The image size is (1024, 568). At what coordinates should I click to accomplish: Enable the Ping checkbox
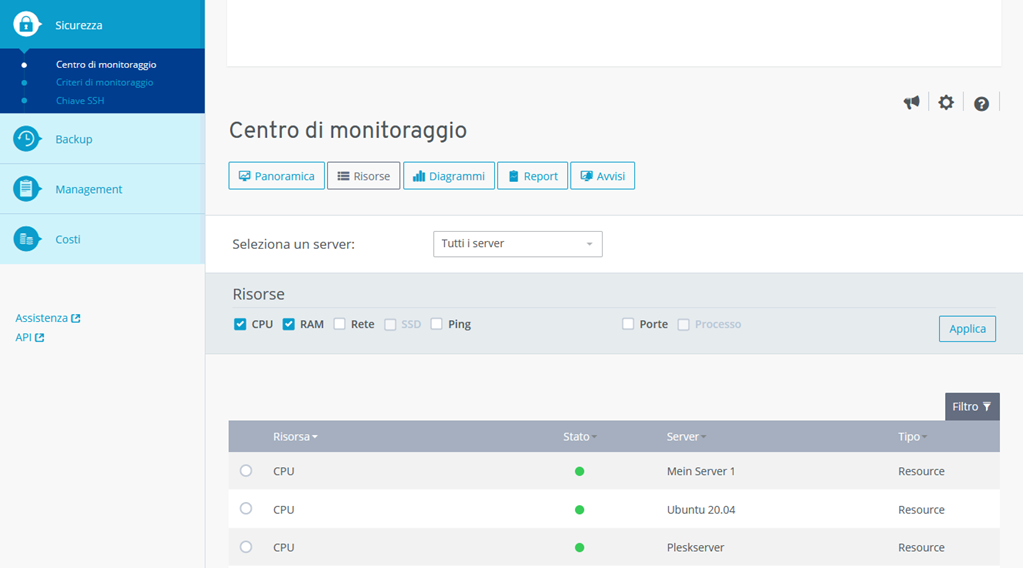coord(436,324)
